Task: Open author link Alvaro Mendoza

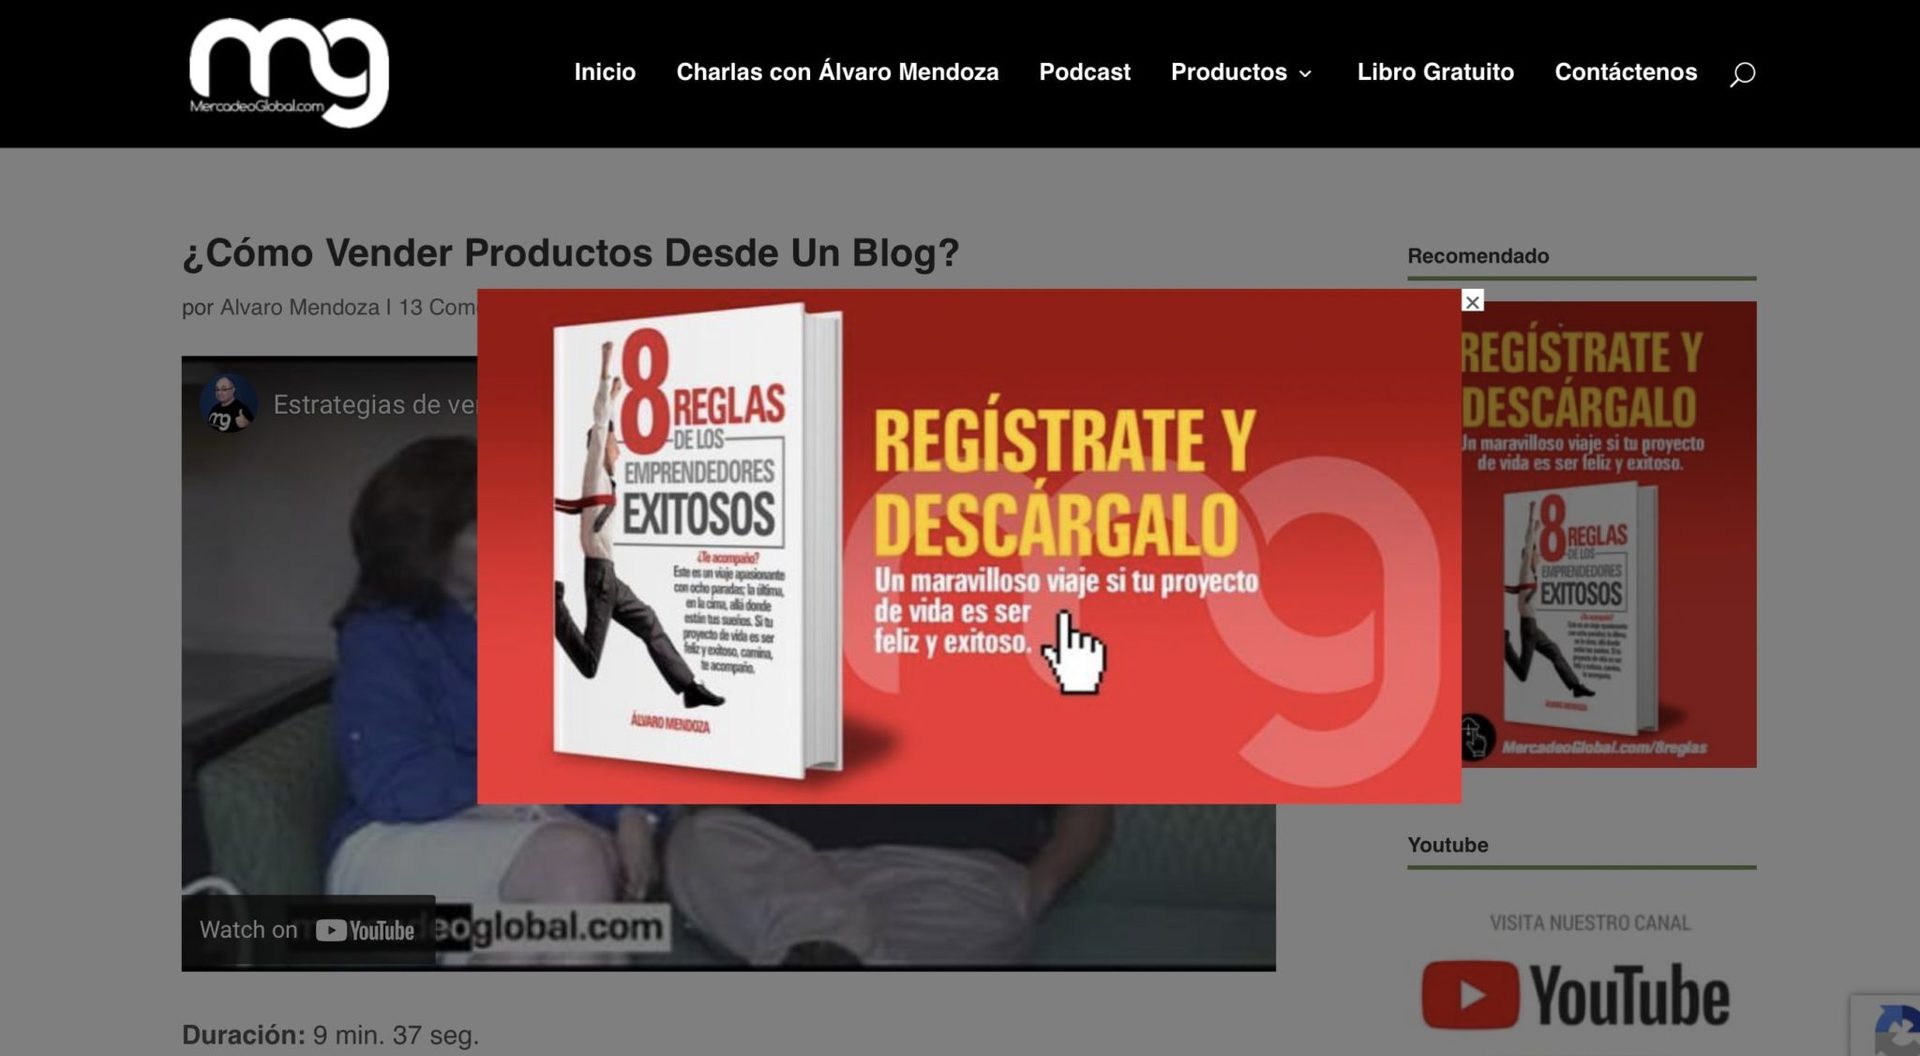Action: 299,307
